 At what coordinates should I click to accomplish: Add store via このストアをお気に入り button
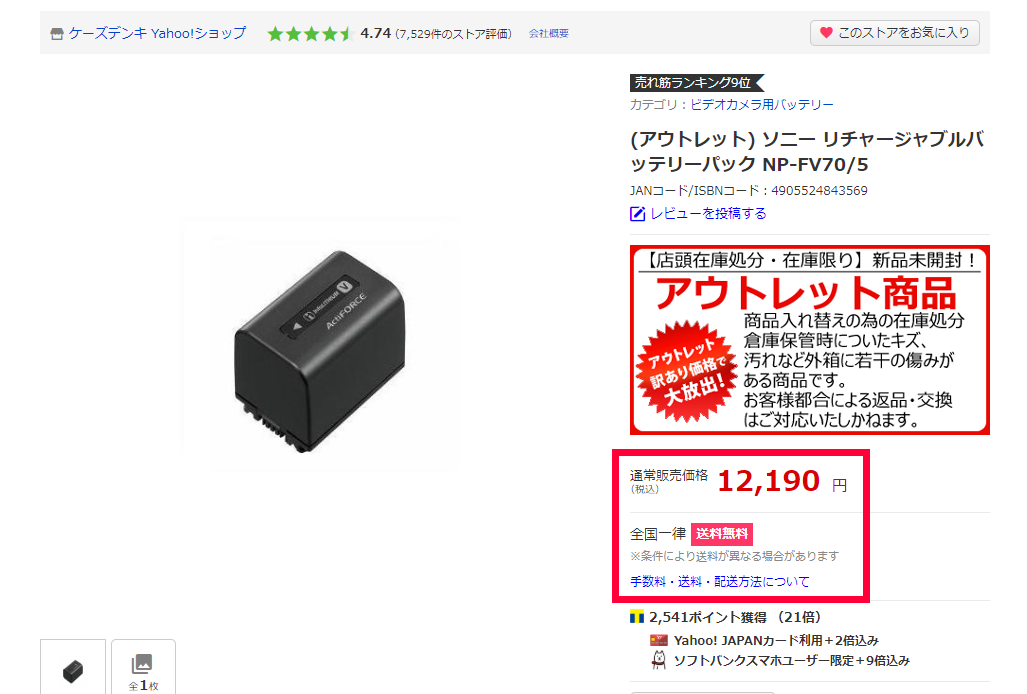pos(895,33)
